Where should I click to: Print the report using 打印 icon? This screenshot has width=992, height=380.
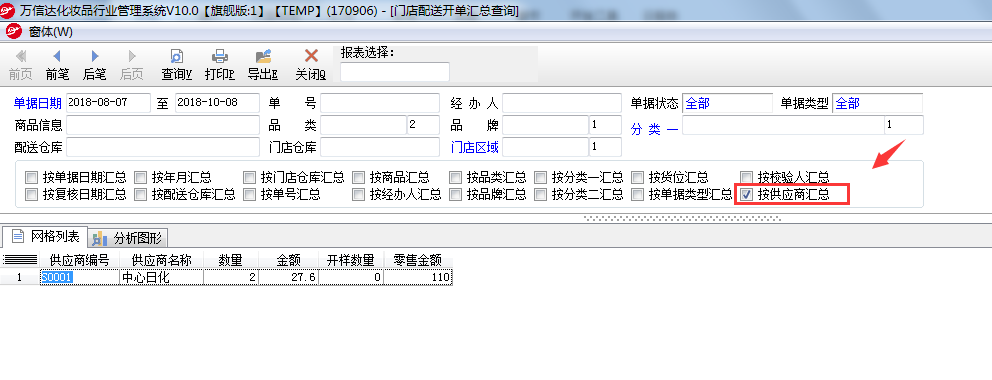(220, 56)
